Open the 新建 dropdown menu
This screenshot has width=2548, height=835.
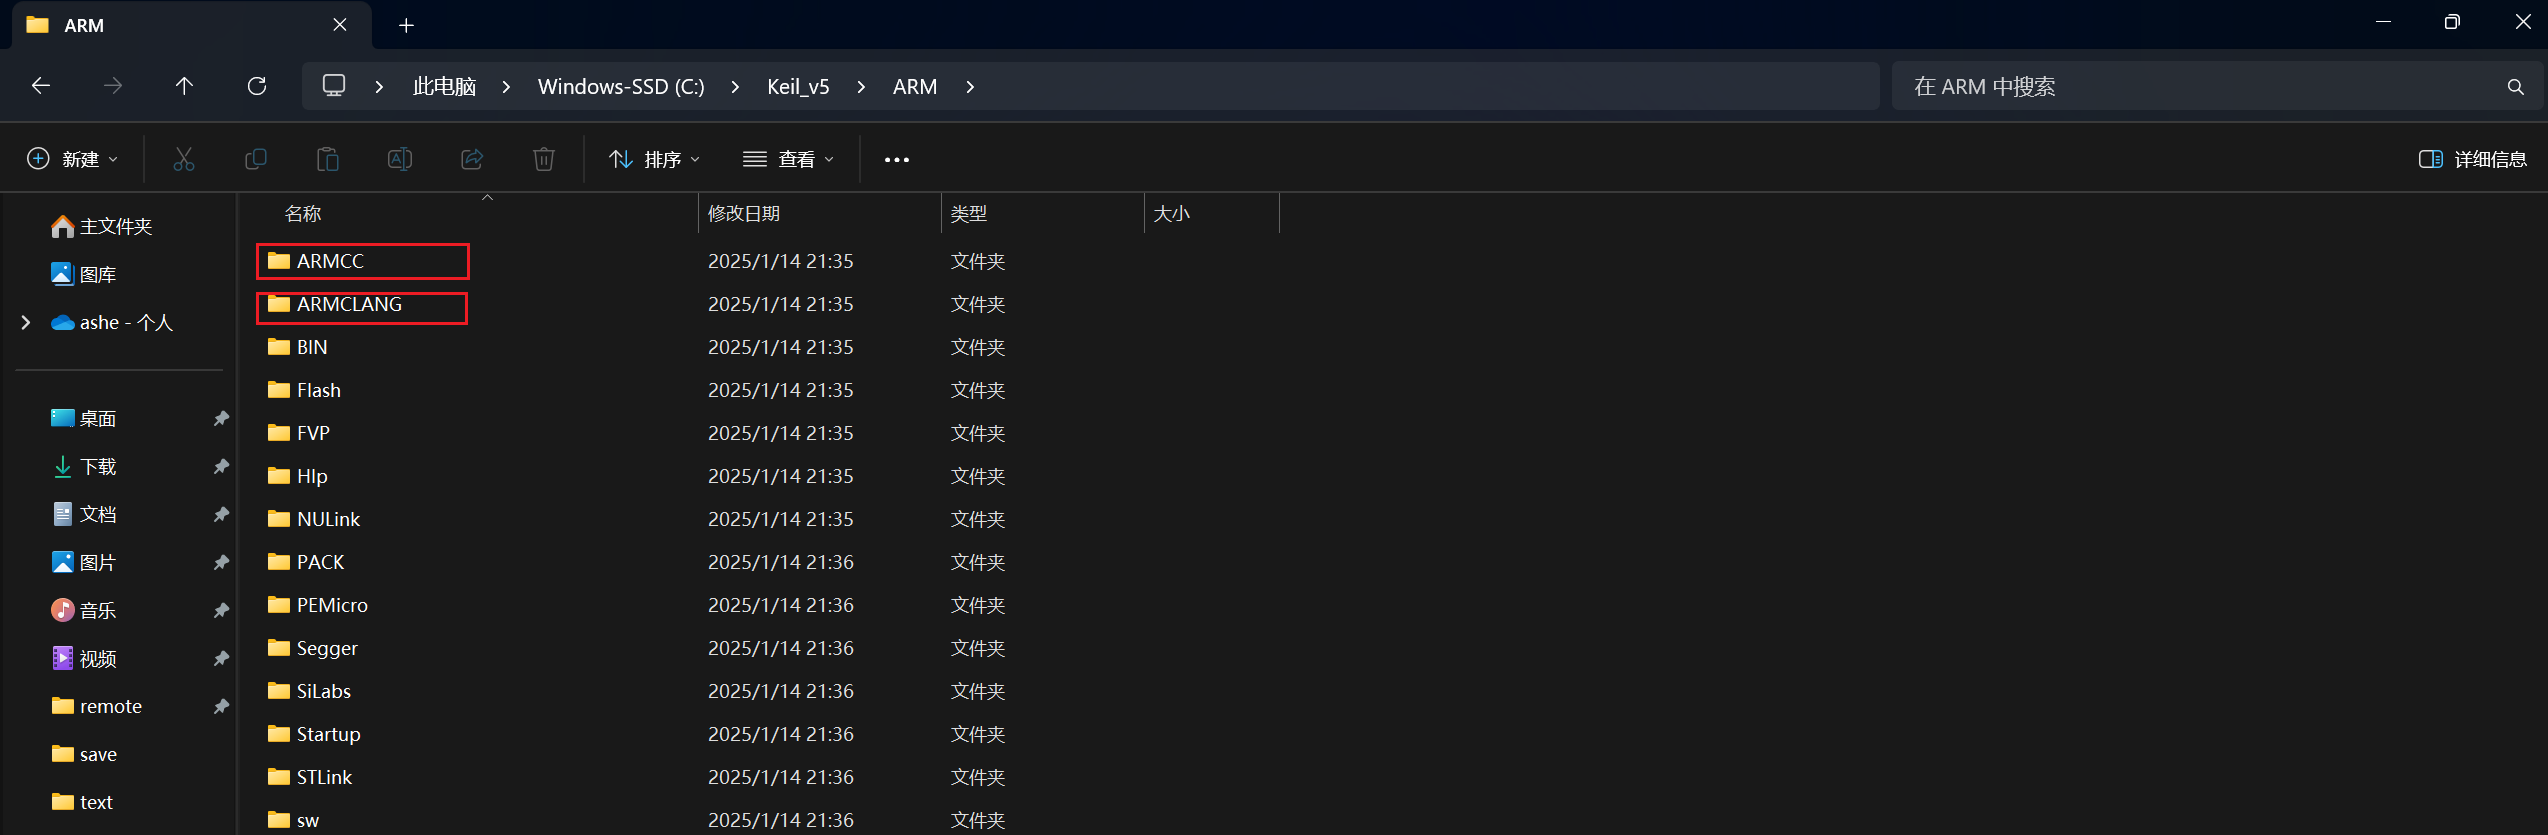click(x=73, y=159)
